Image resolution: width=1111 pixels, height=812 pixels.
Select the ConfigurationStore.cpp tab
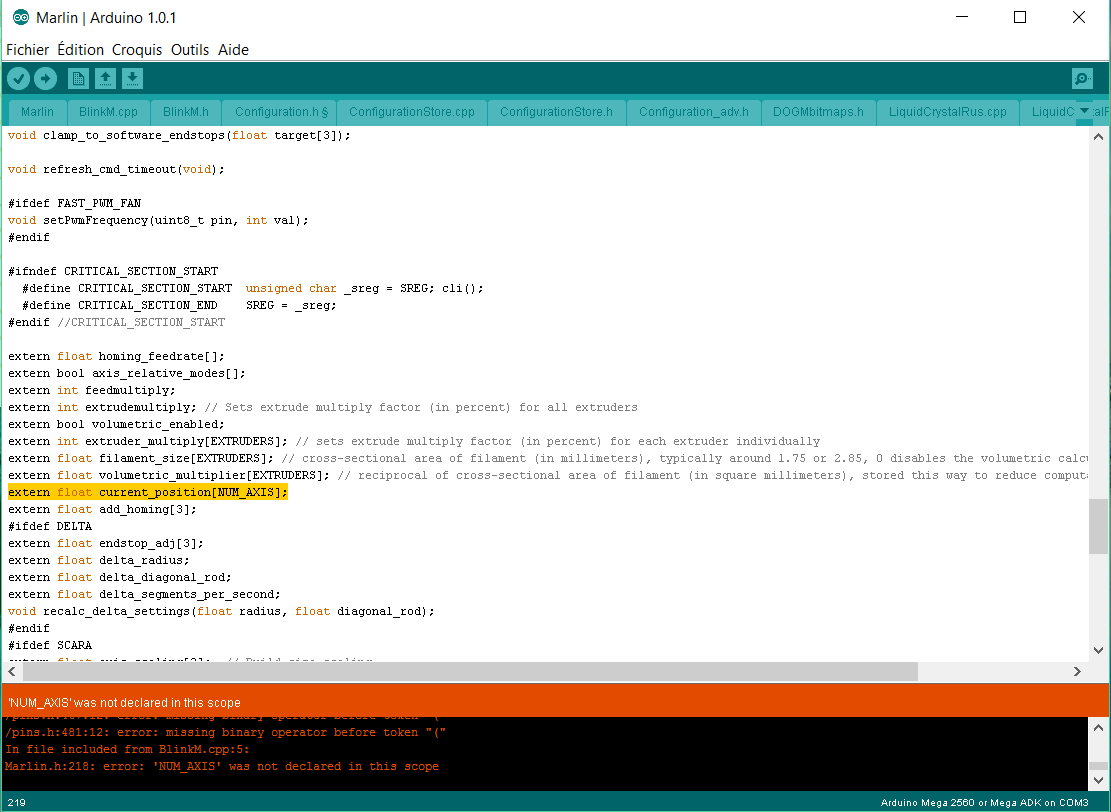coord(412,112)
